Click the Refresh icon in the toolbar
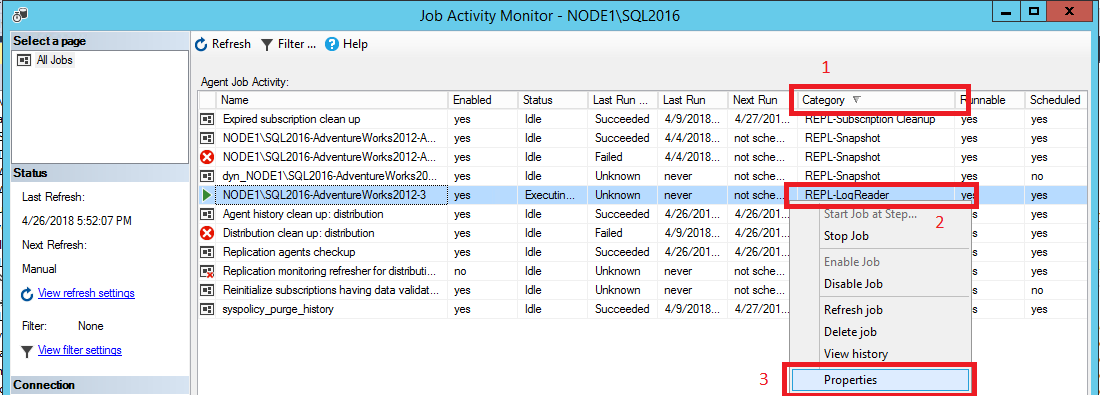Viewport: 1100px width, 396px height. (201, 44)
